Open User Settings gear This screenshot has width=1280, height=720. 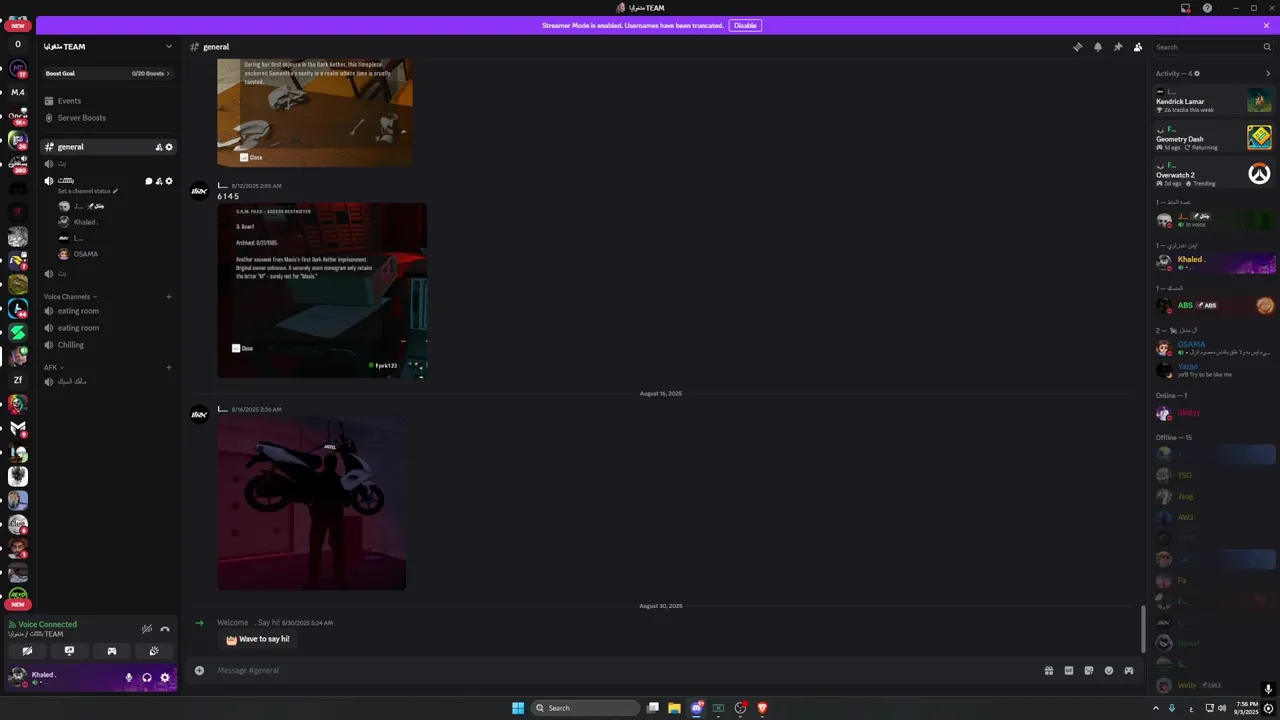pos(166,678)
